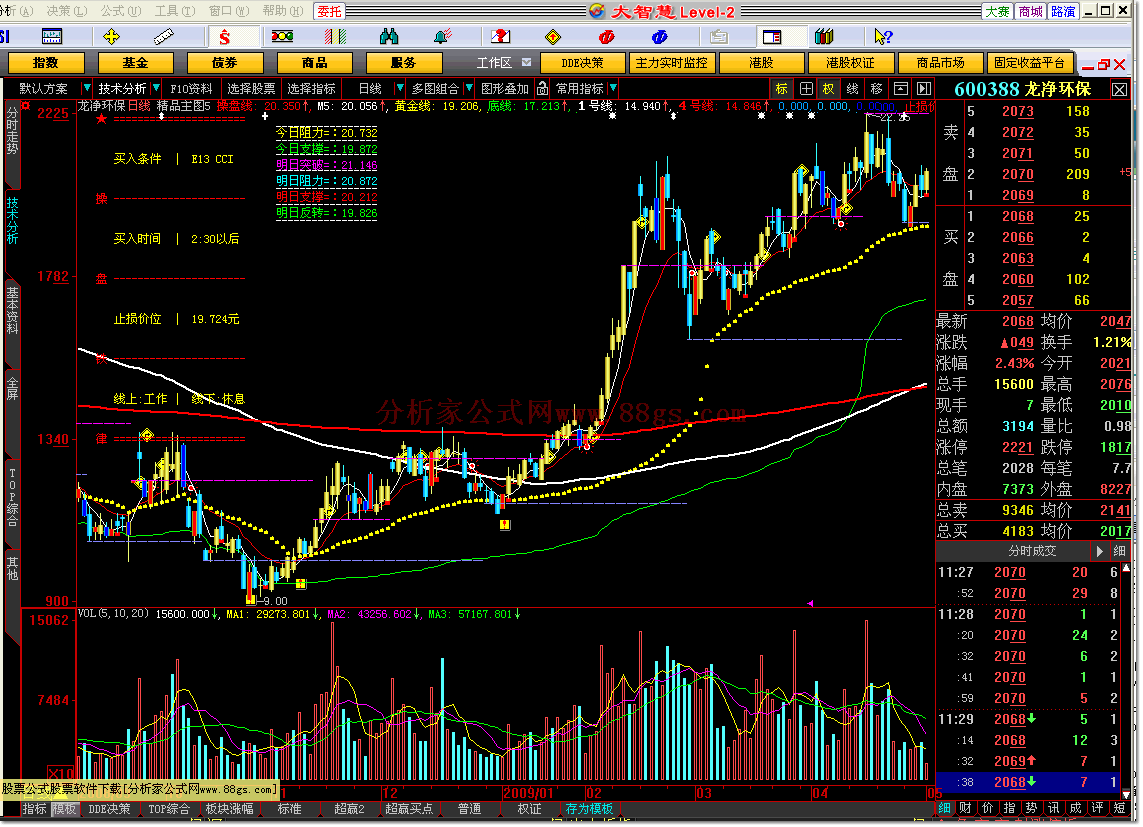Image resolution: width=1143 pixels, height=827 pixels.
Task: Click the 商品 yellow button
Action: tap(314, 63)
